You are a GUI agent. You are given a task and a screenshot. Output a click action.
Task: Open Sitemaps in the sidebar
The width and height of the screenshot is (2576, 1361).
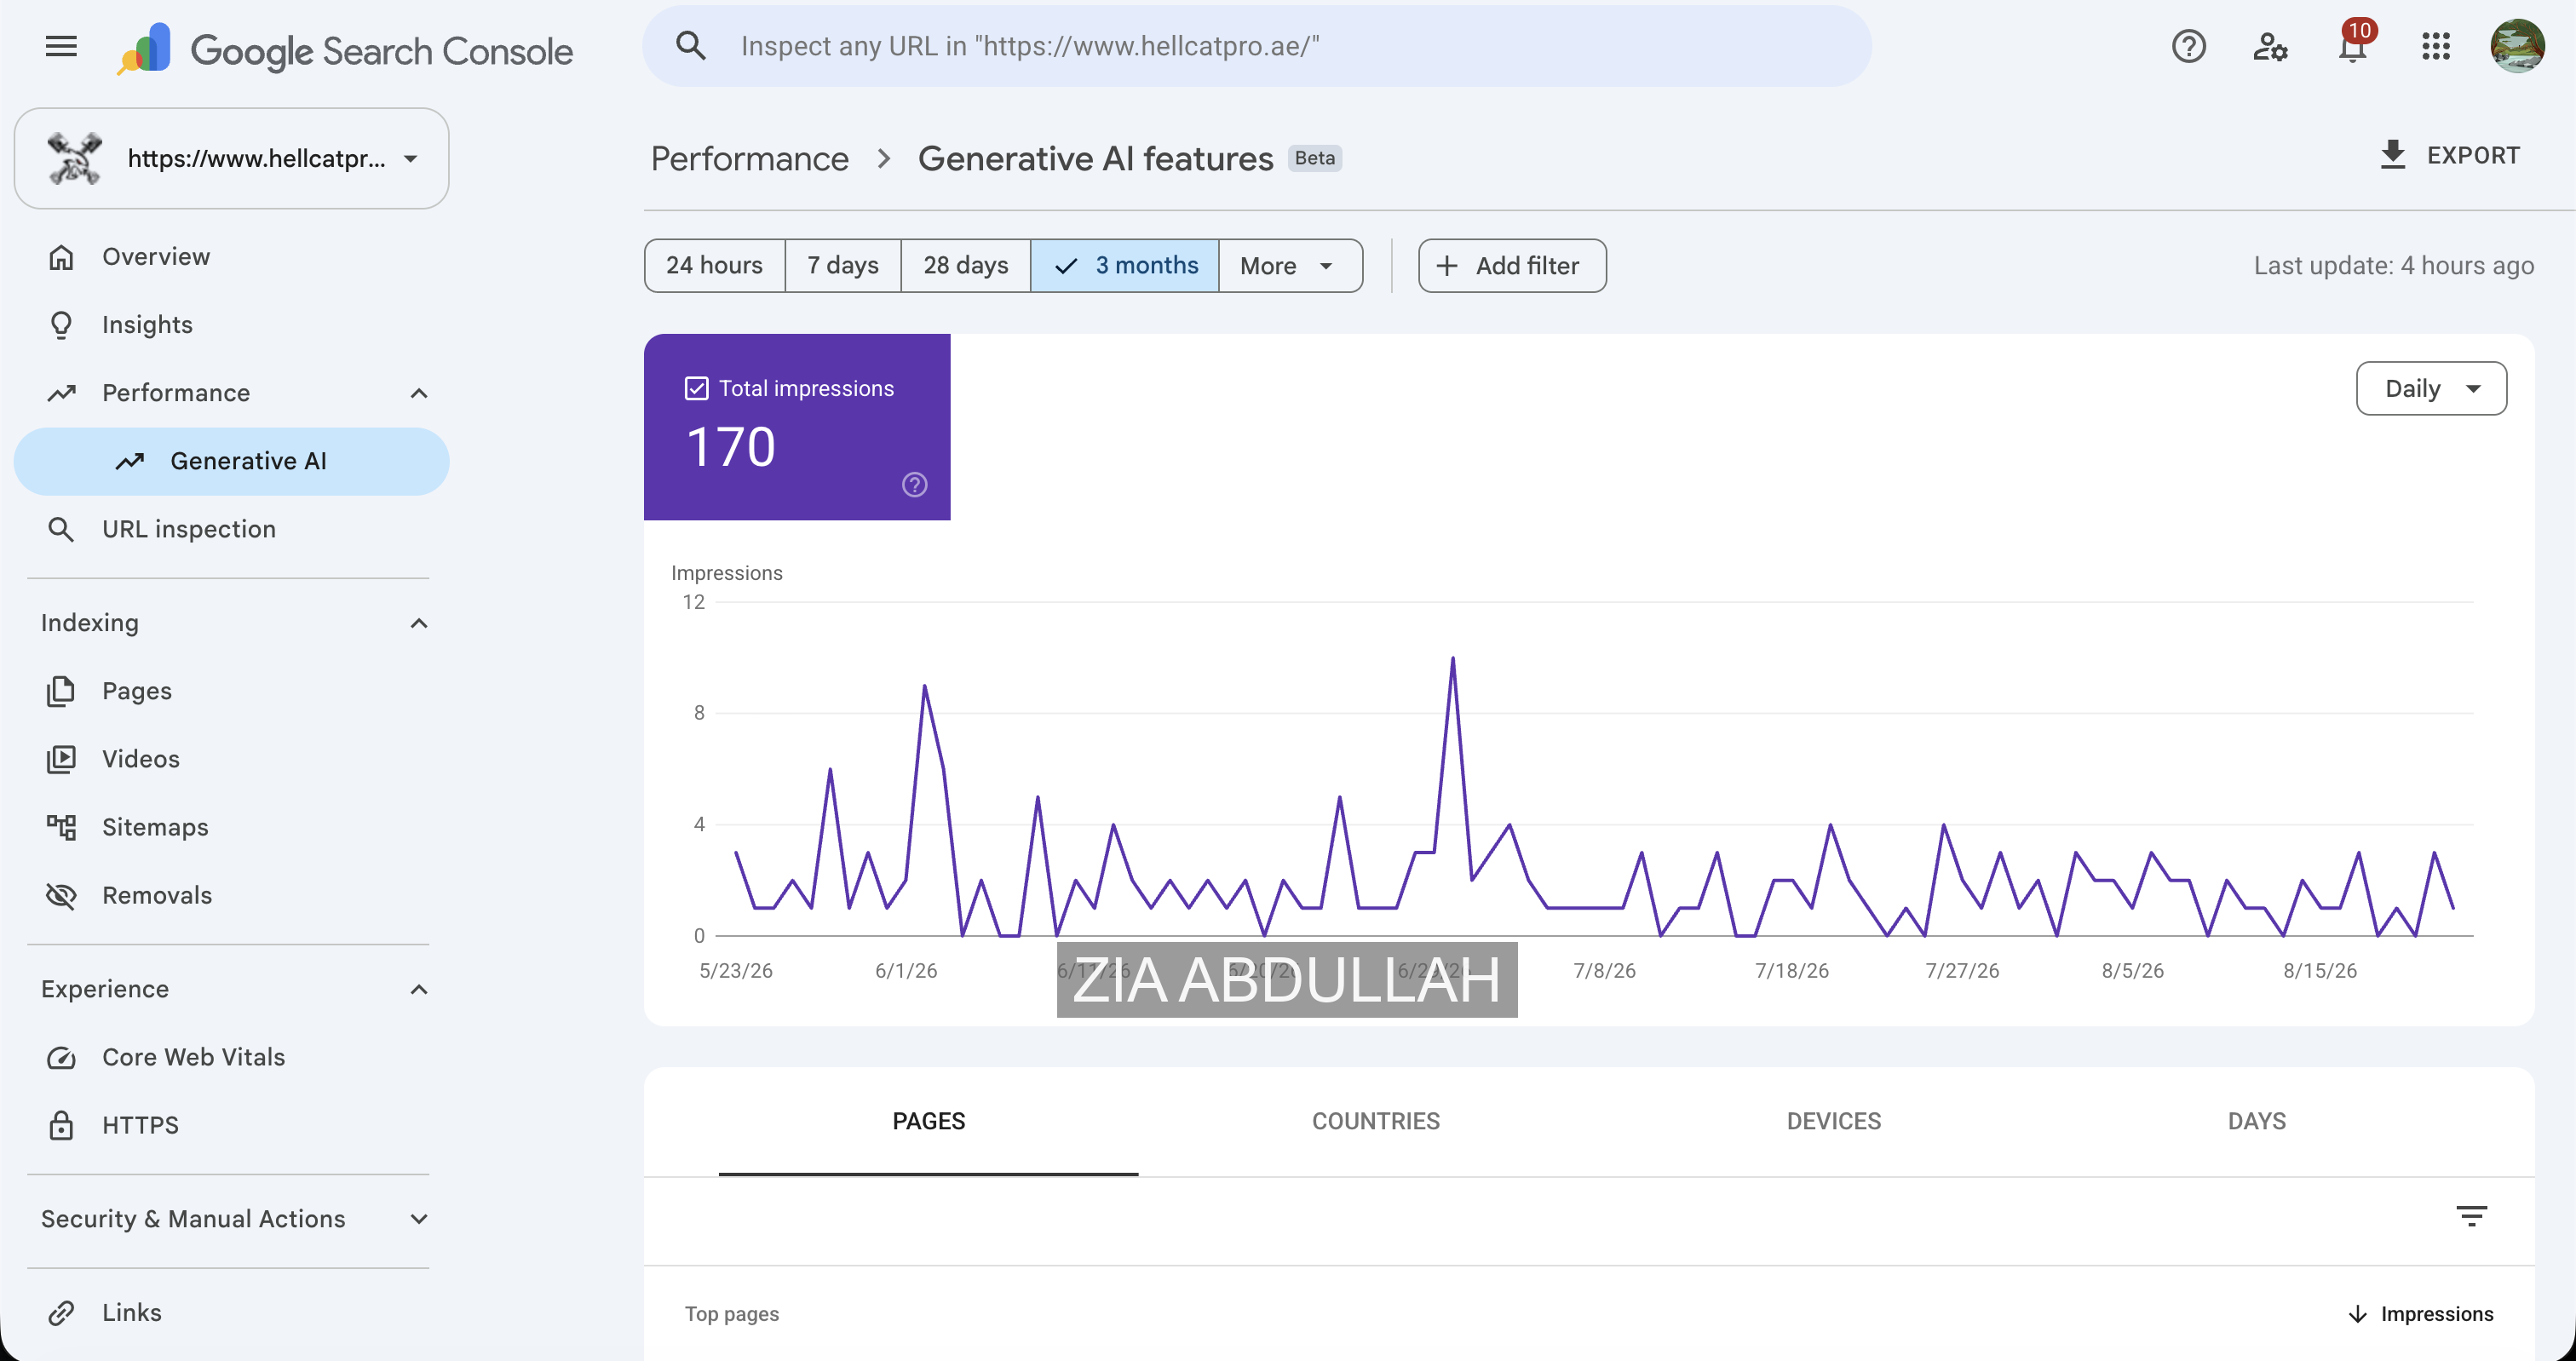pos(231,827)
